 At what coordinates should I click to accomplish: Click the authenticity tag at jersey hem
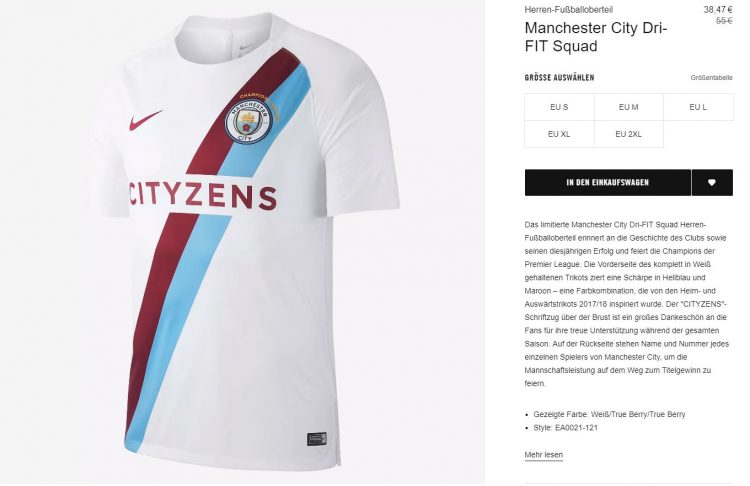317,439
